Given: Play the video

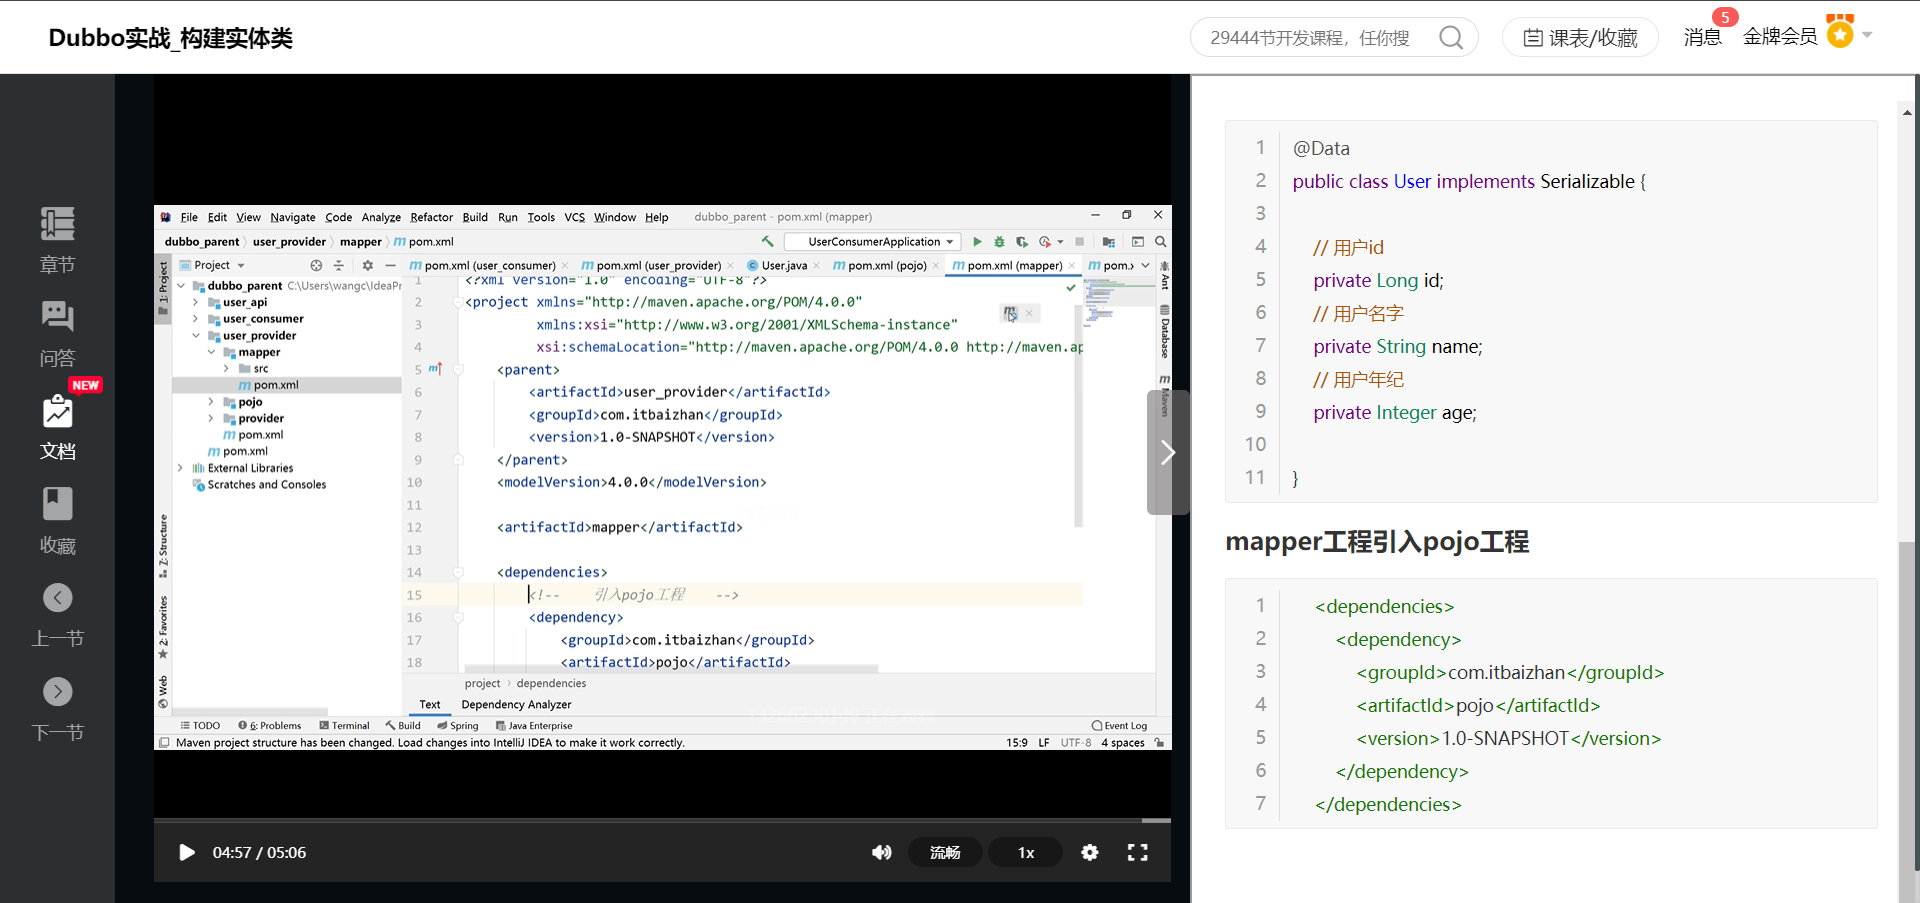Looking at the screenshot, I should (186, 852).
